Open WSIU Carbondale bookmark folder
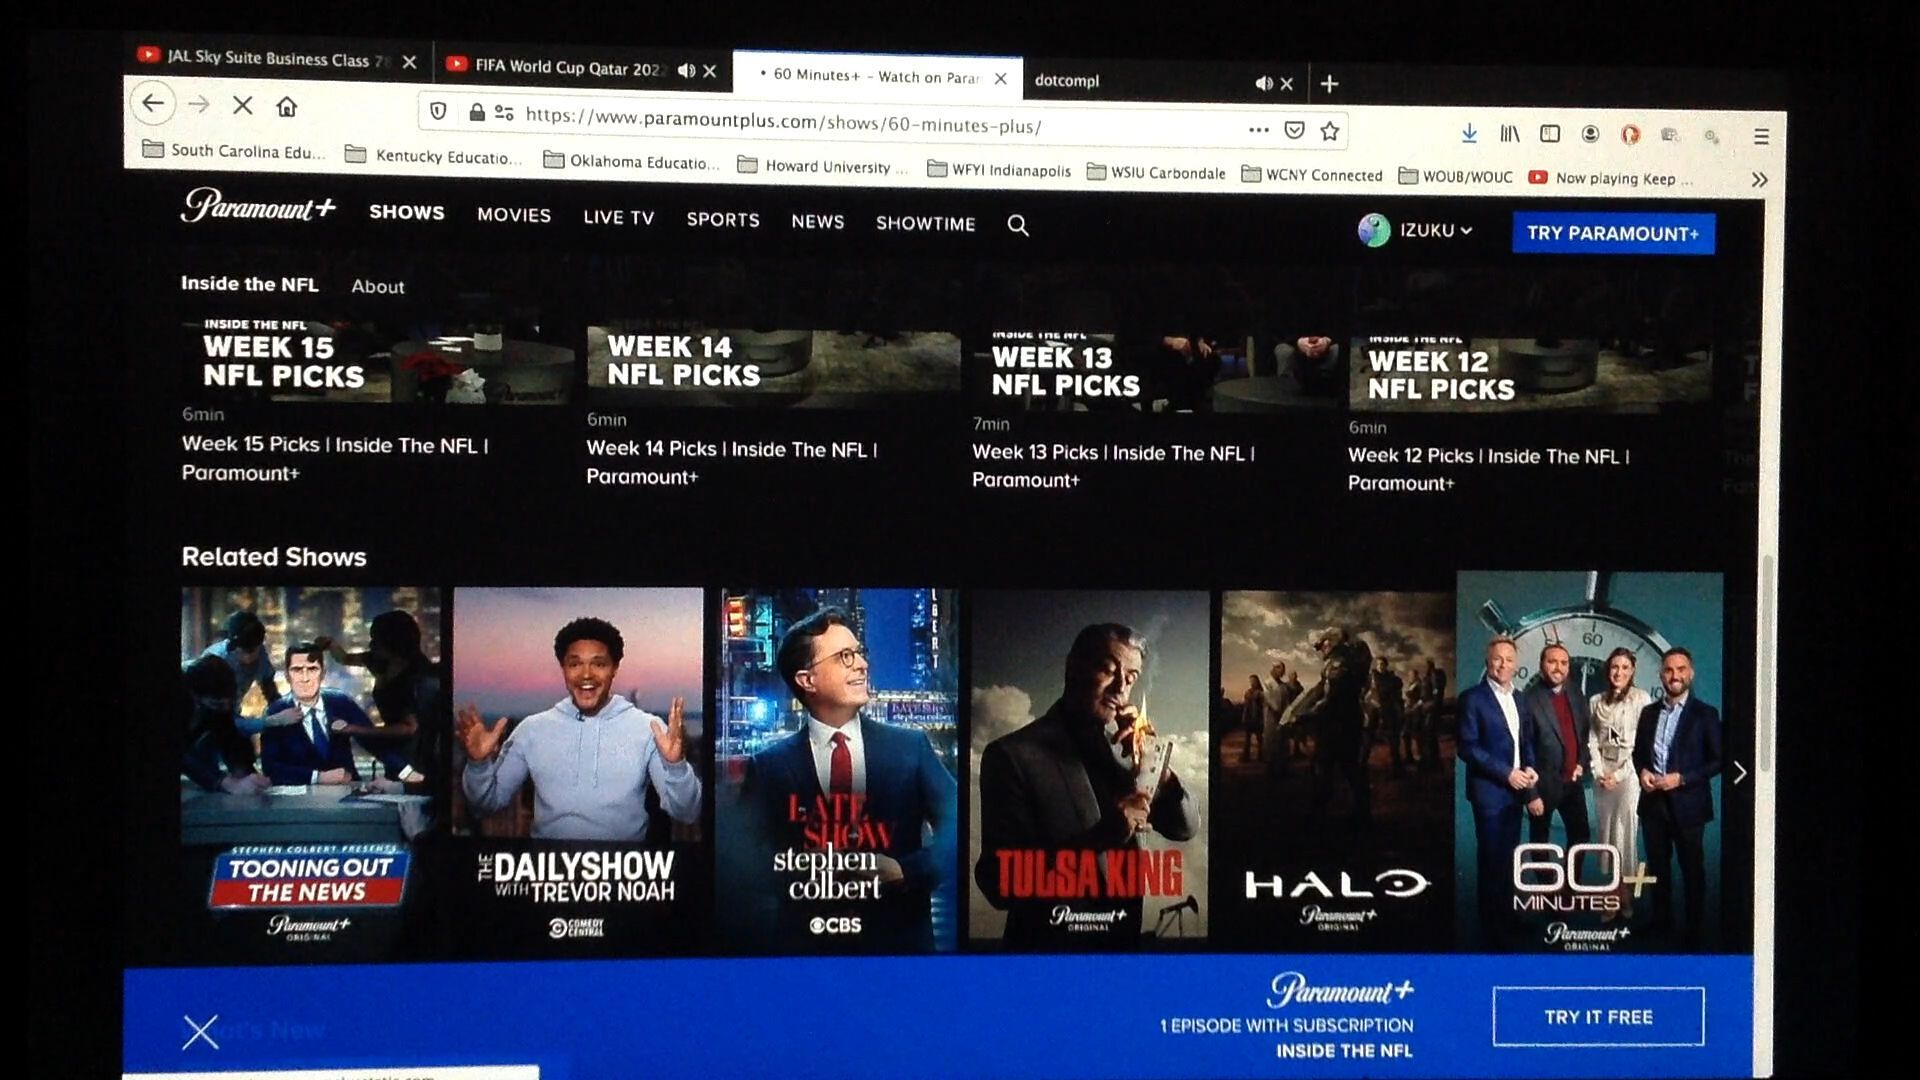The height and width of the screenshot is (1080, 1920). coord(1155,173)
